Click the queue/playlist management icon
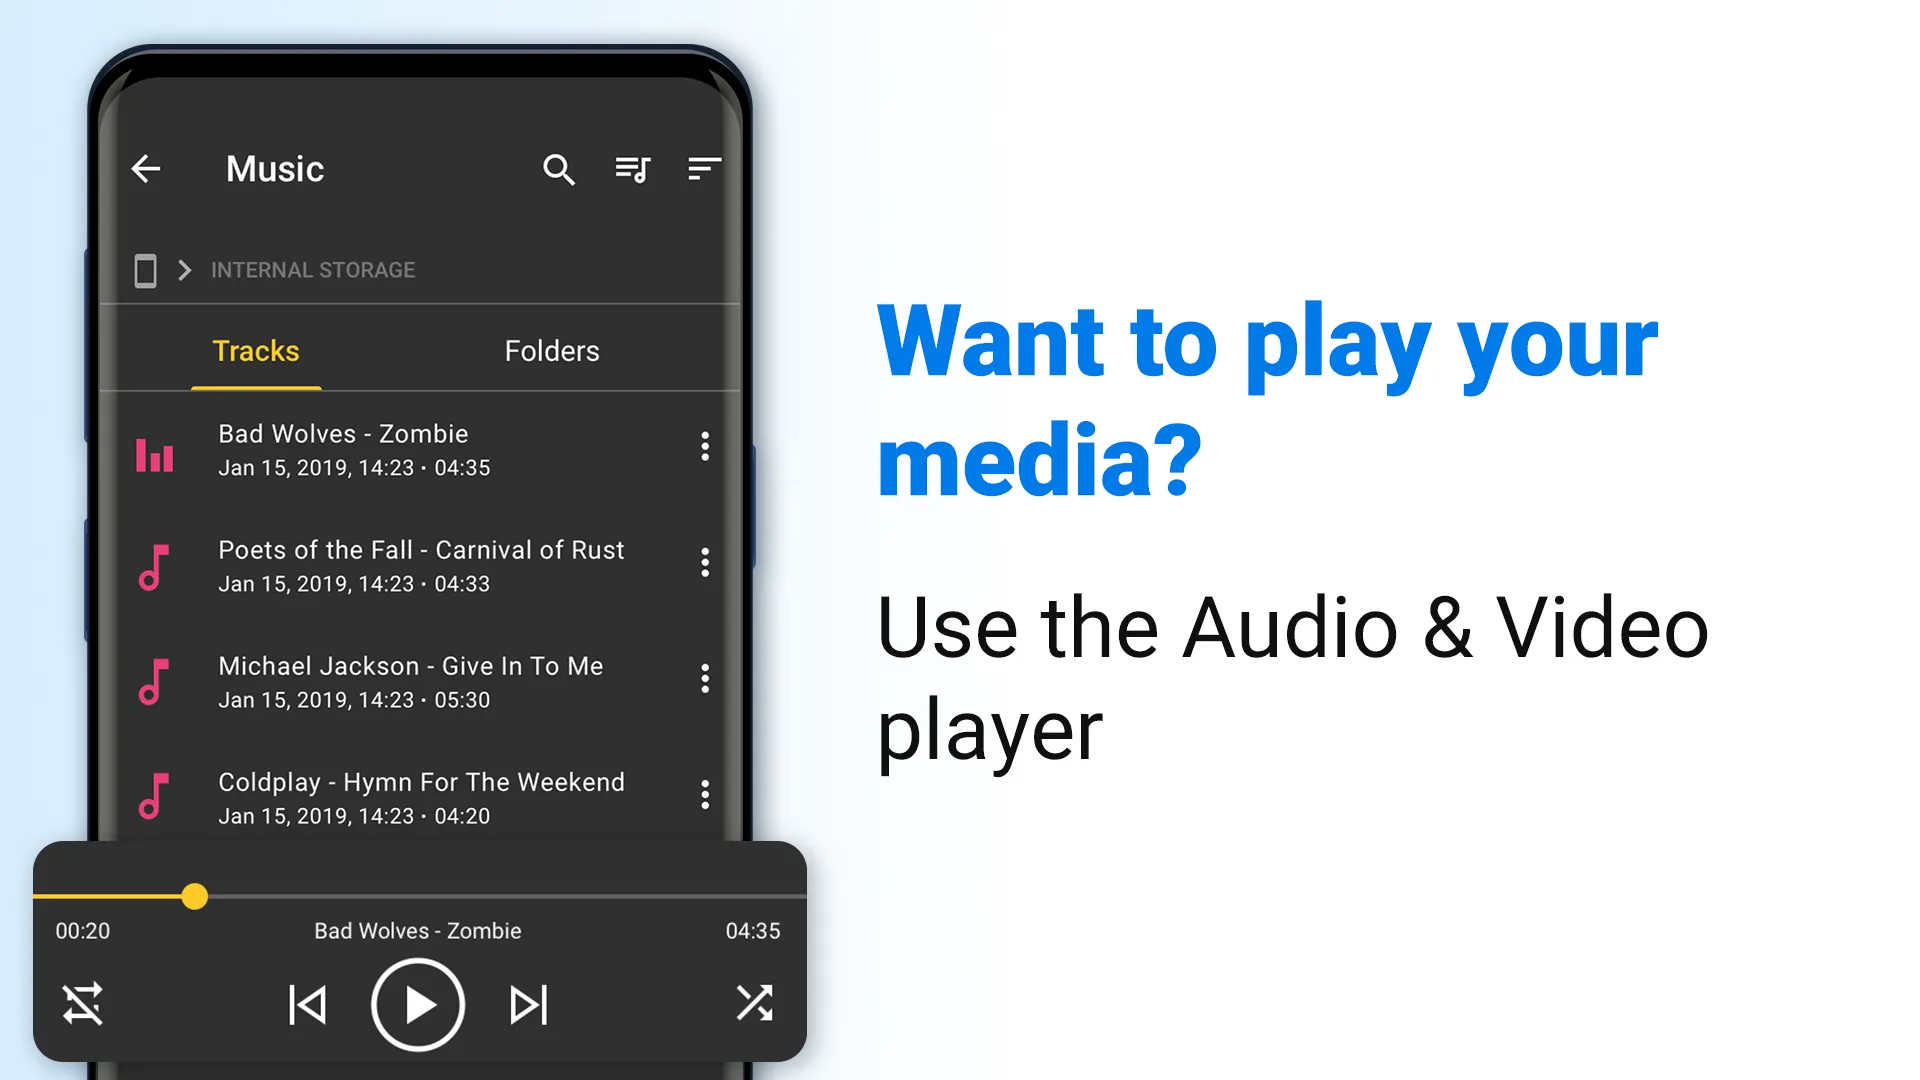The width and height of the screenshot is (1920, 1080). [633, 167]
